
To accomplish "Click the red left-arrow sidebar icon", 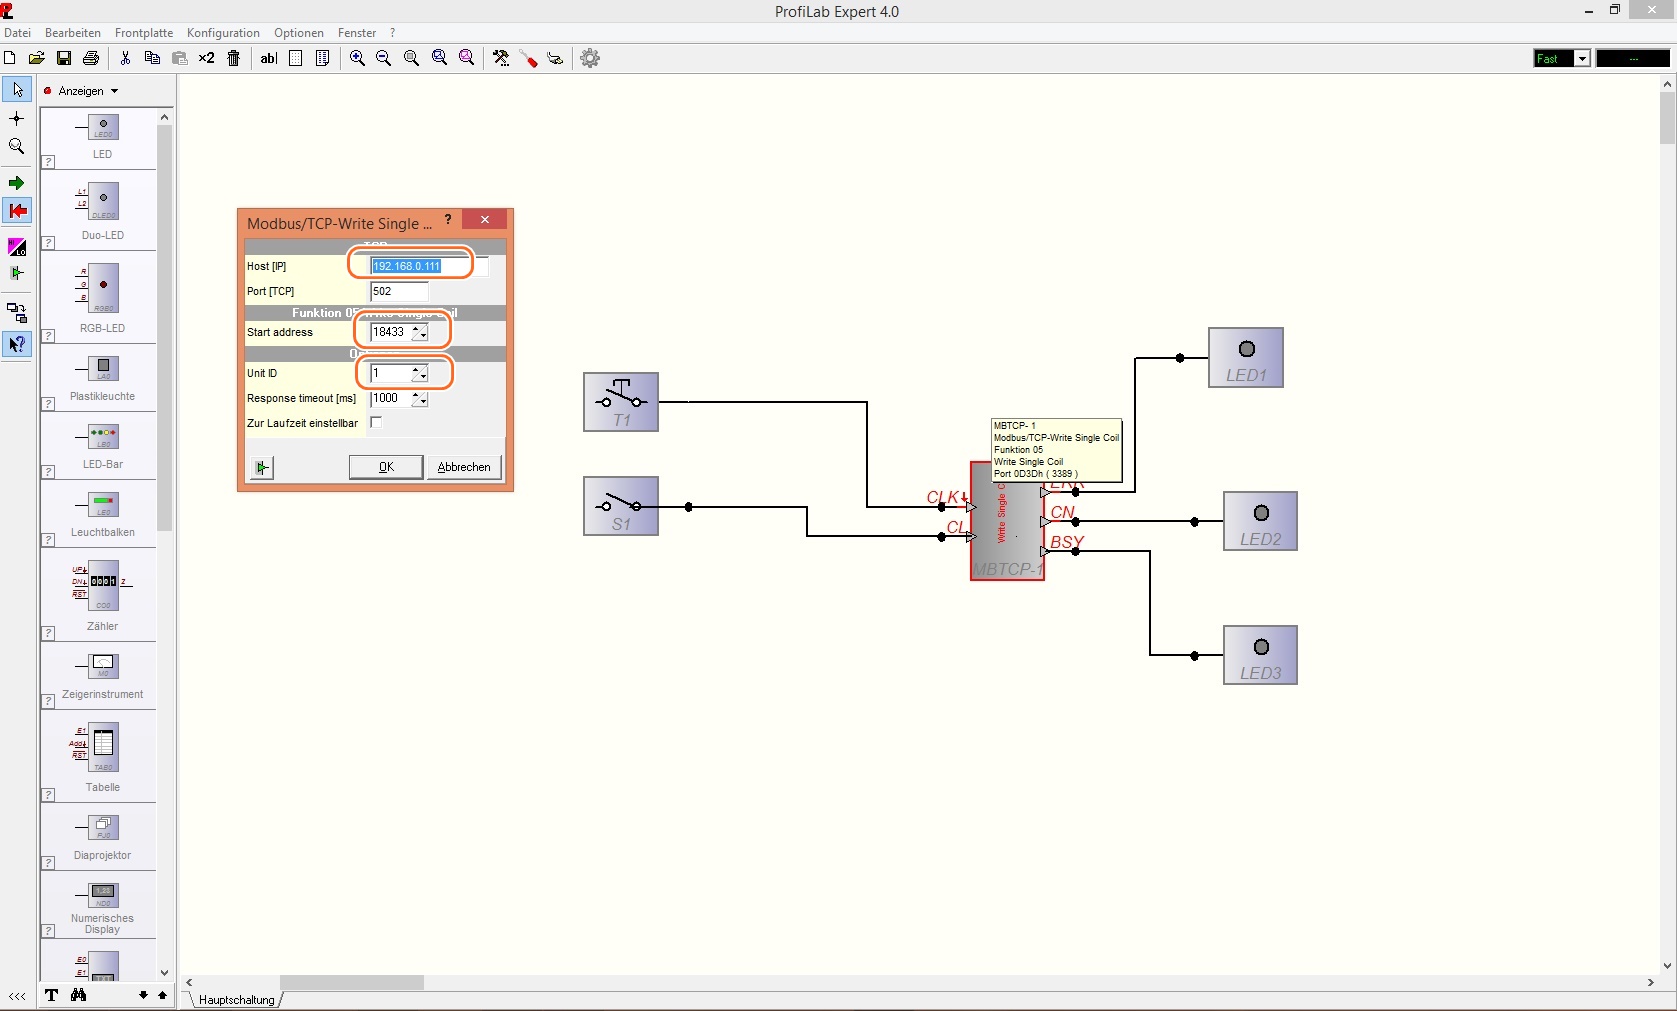I will [x=17, y=210].
